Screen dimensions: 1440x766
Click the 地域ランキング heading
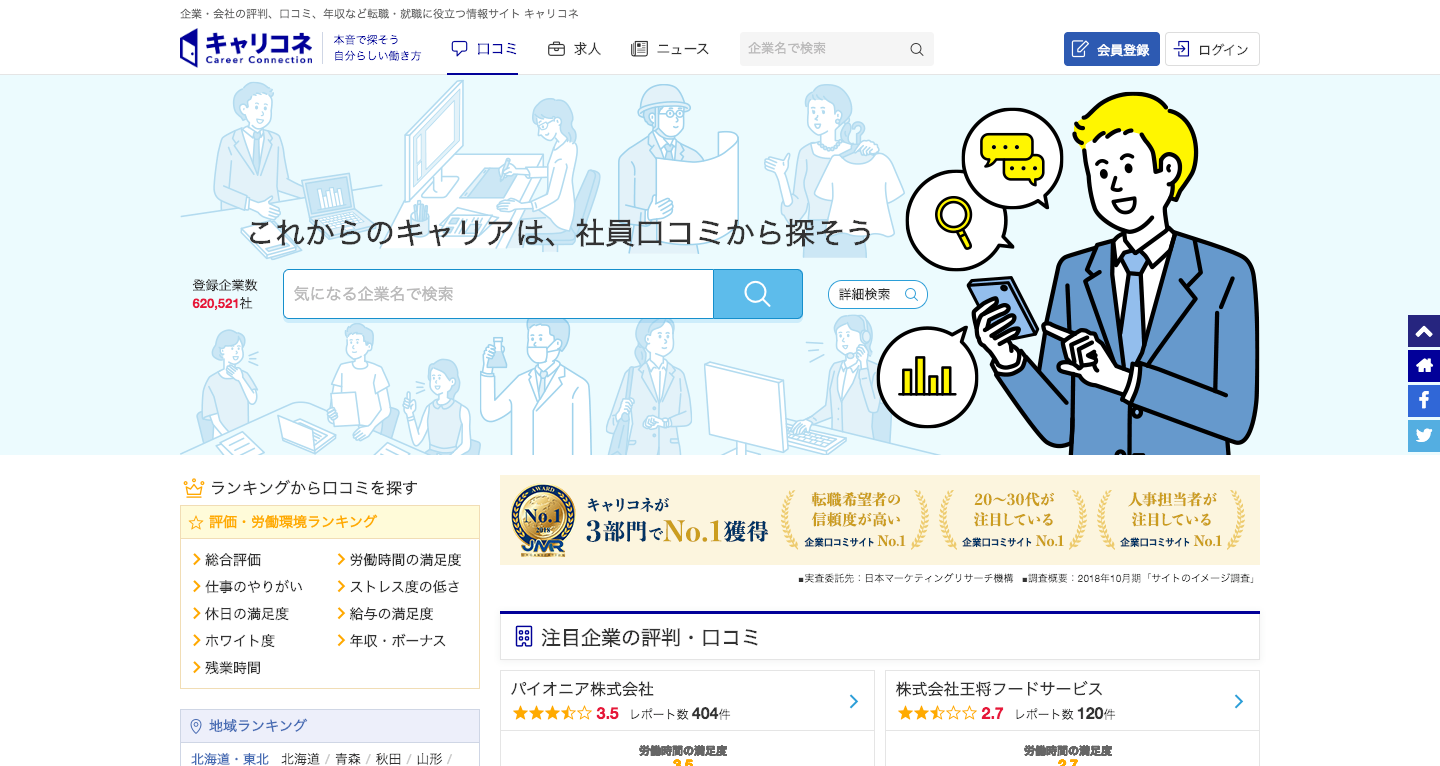click(x=258, y=726)
